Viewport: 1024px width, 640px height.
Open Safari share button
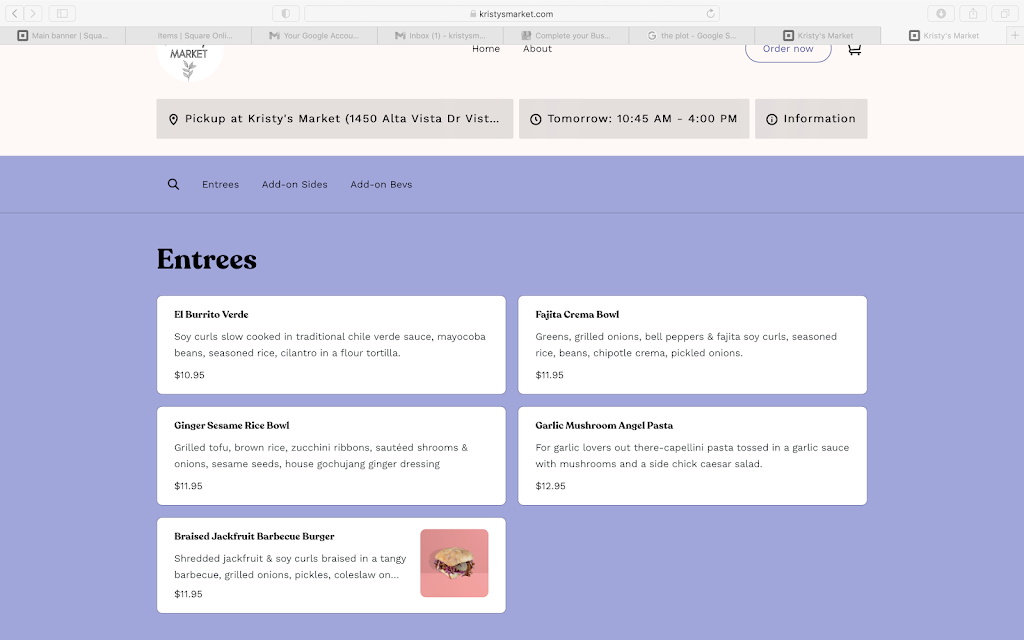[973, 13]
